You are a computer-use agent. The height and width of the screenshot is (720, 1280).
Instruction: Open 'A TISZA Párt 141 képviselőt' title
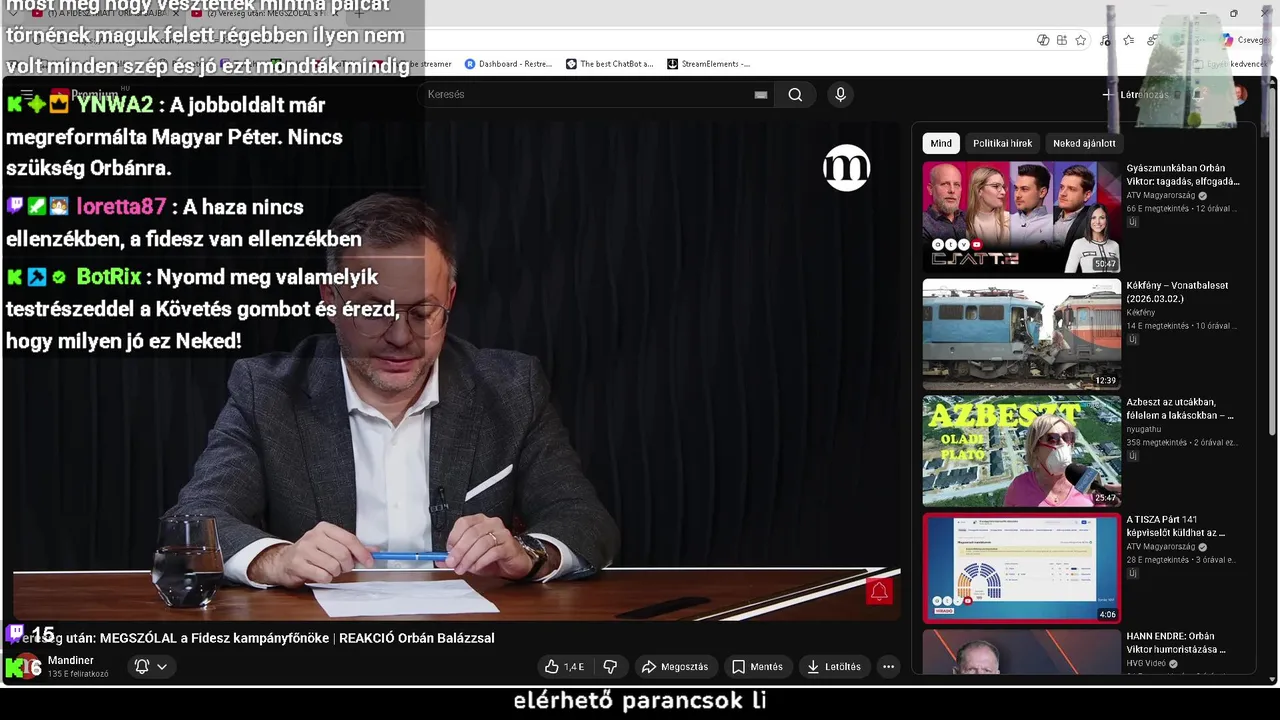click(x=1176, y=526)
